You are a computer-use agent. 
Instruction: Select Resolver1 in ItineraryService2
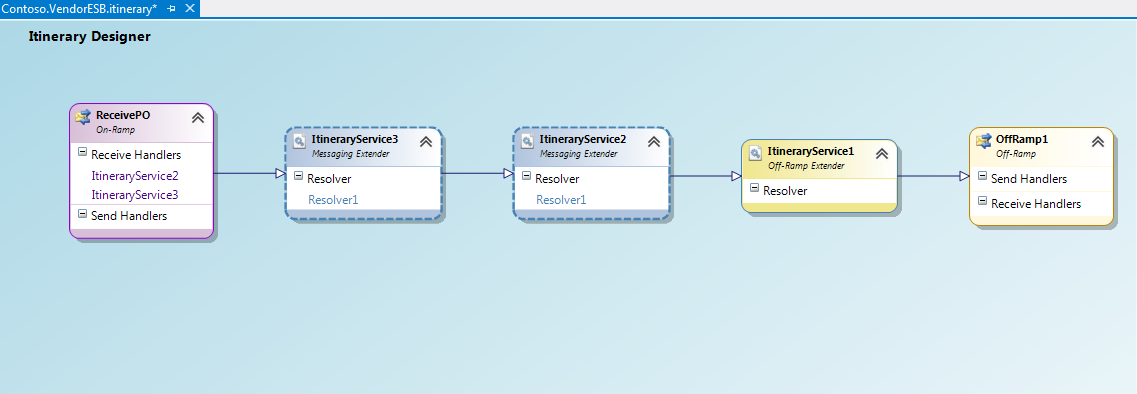click(x=561, y=200)
